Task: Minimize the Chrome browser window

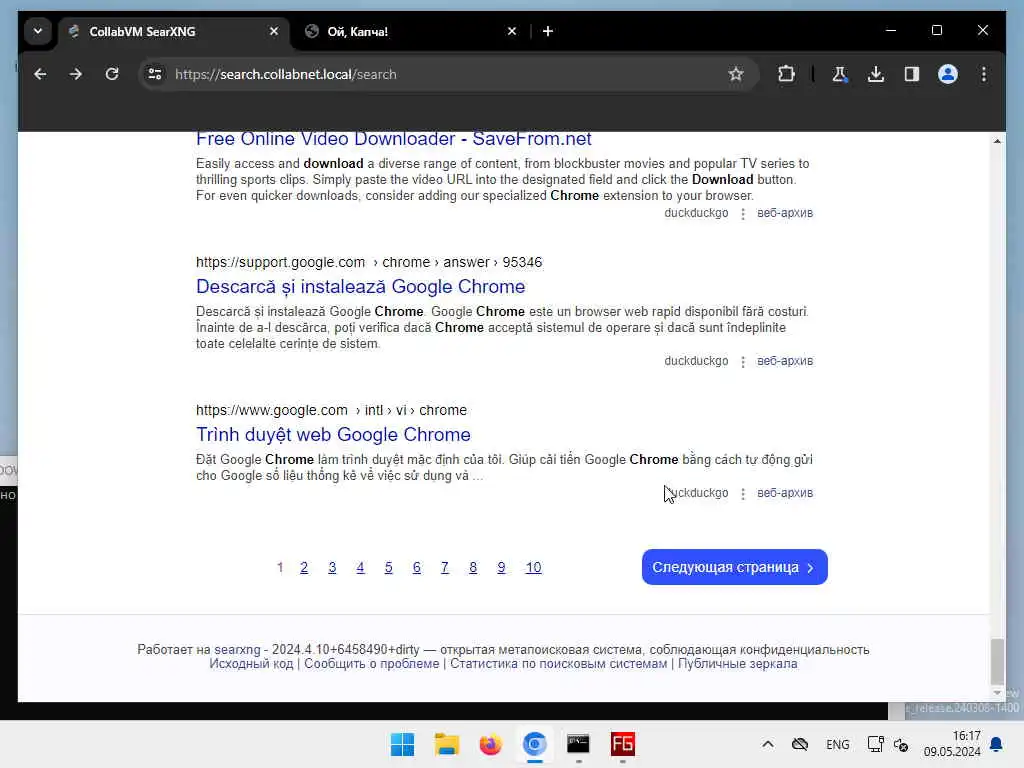Action: pyautogui.click(x=891, y=31)
